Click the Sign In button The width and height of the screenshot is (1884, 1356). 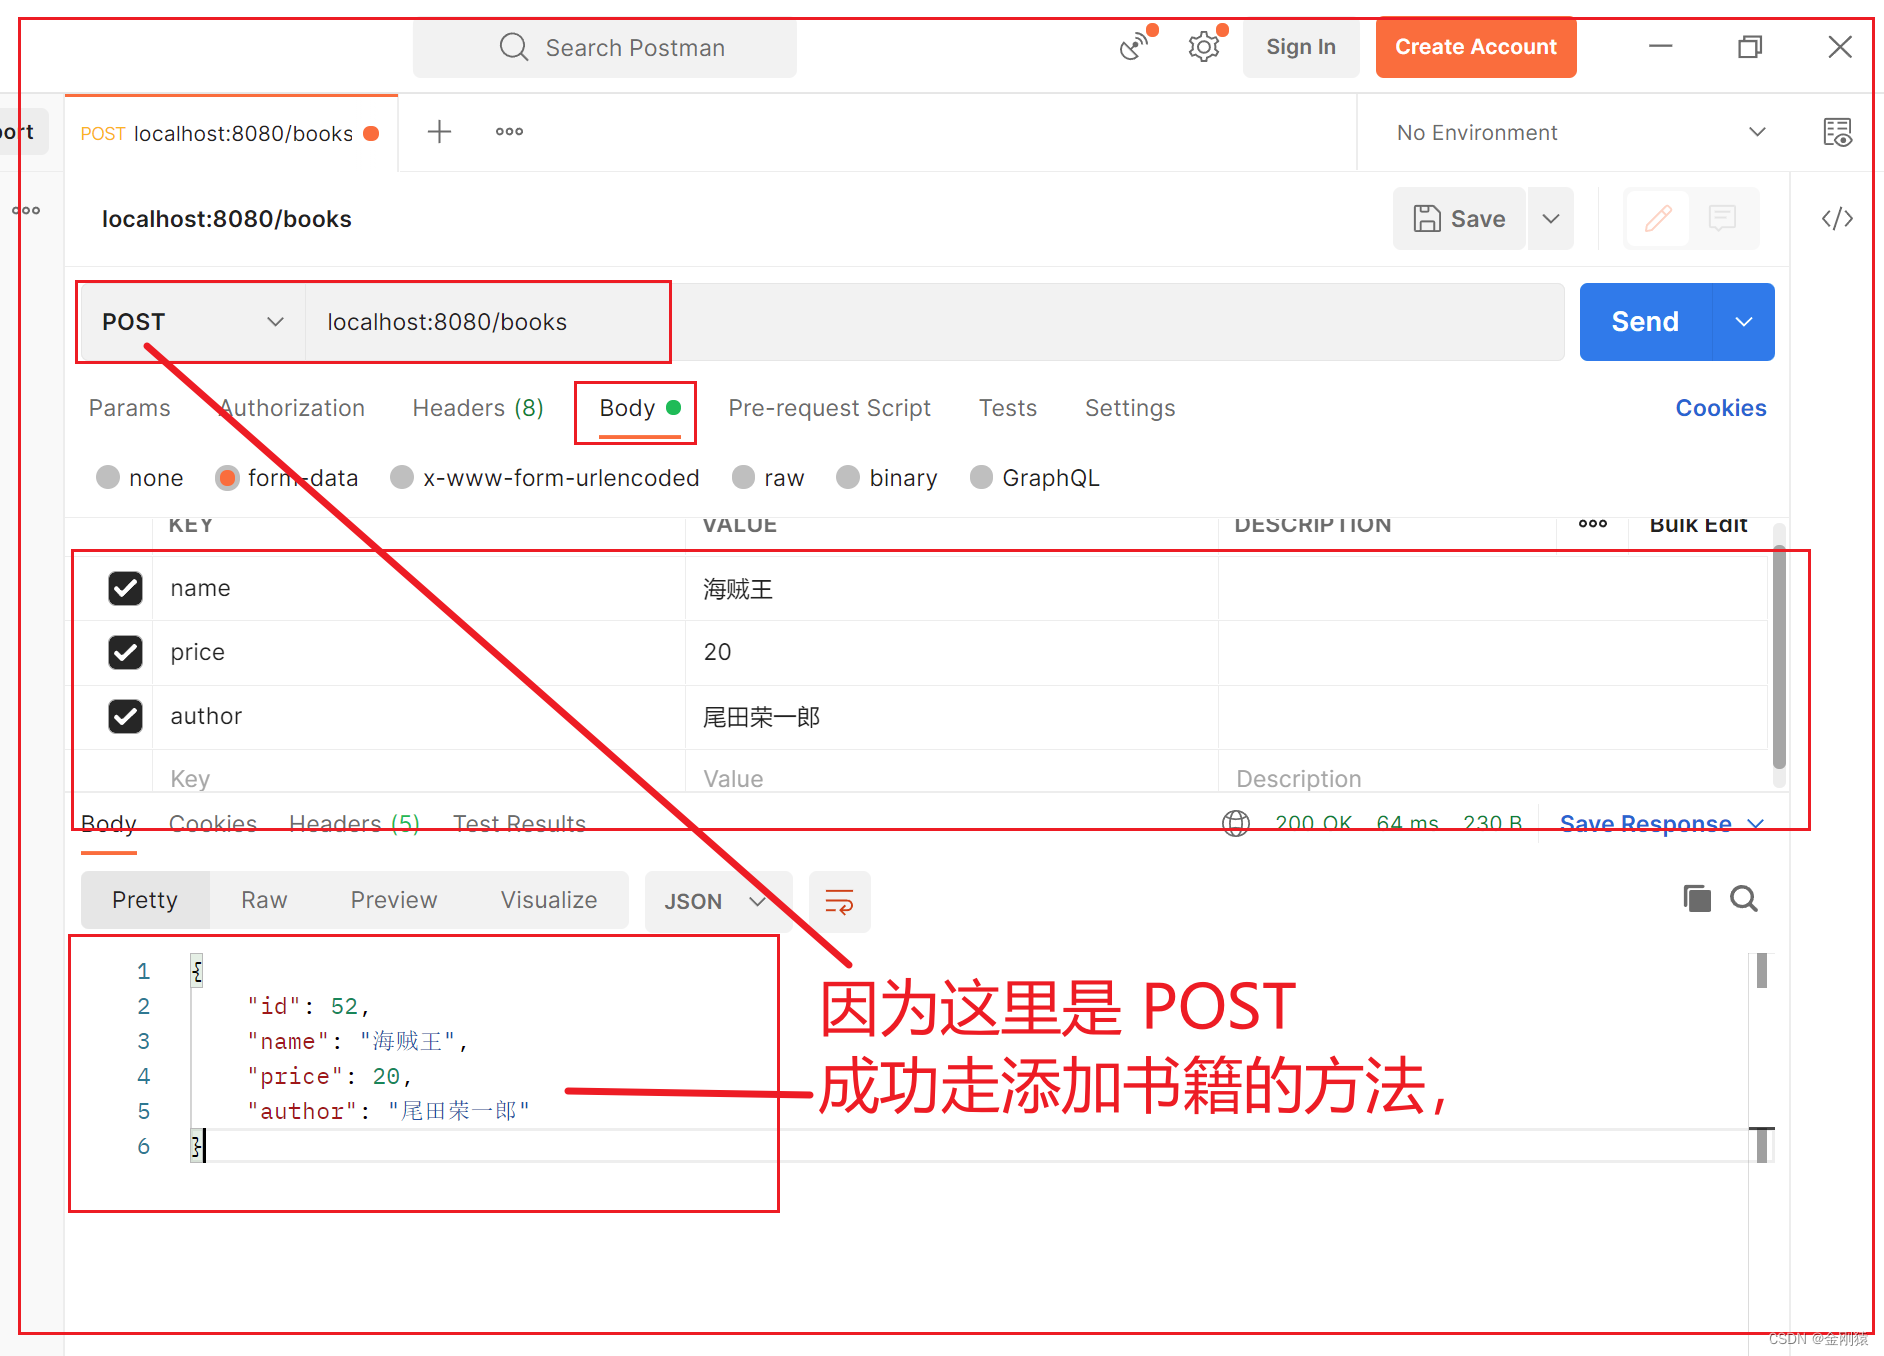pyautogui.click(x=1300, y=47)
